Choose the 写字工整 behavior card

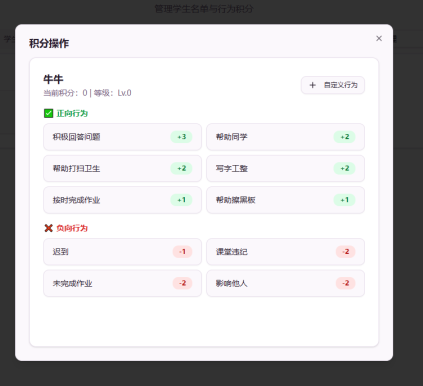[x=285, y=168]
